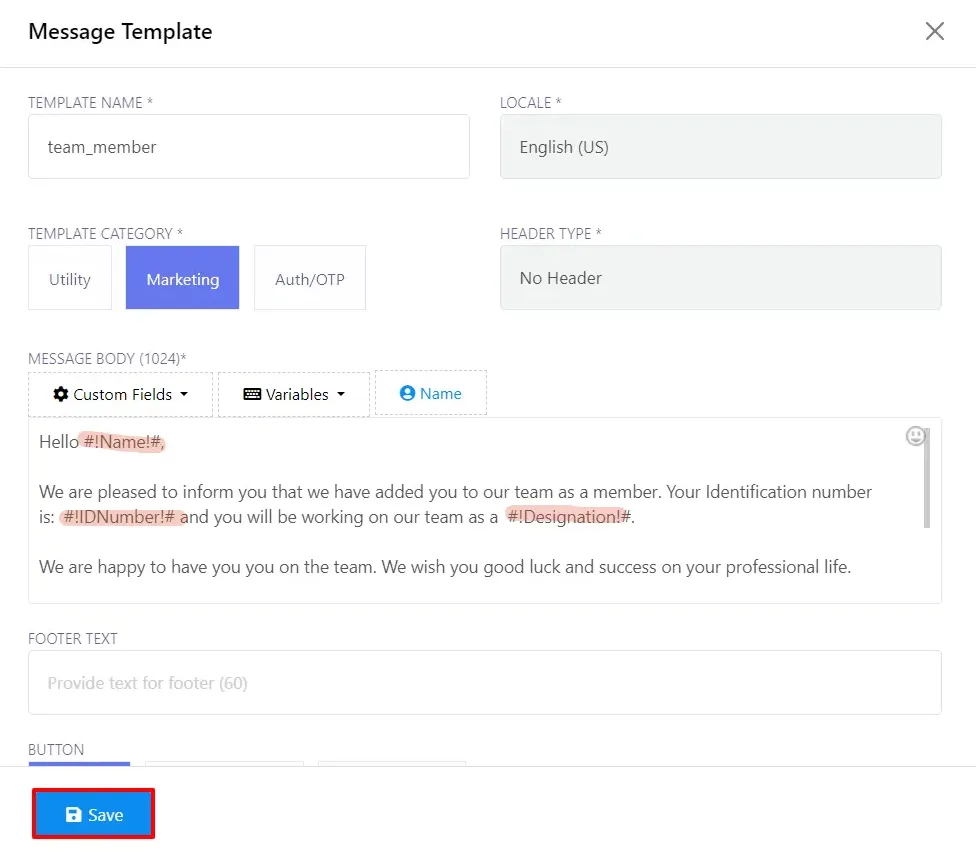Click the message body scrollbar
976x852 pixels.
927,478
